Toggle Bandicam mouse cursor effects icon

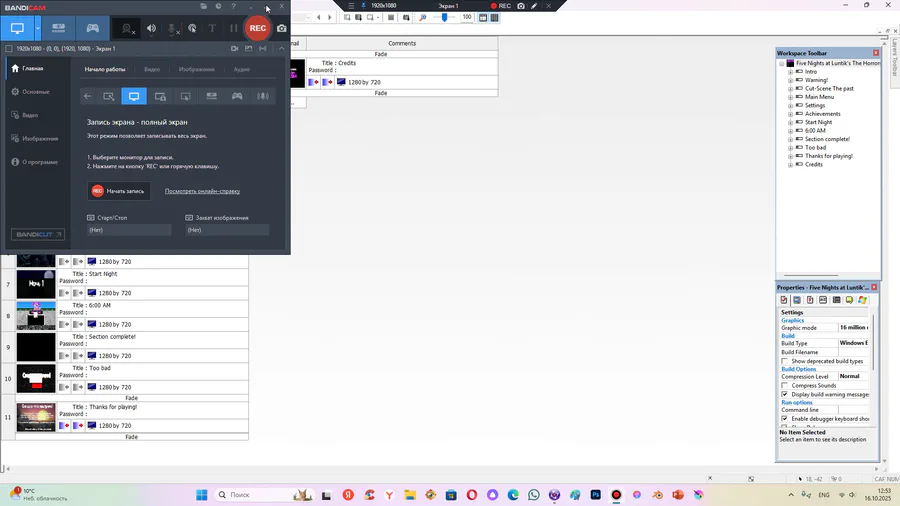pos(192,28)
